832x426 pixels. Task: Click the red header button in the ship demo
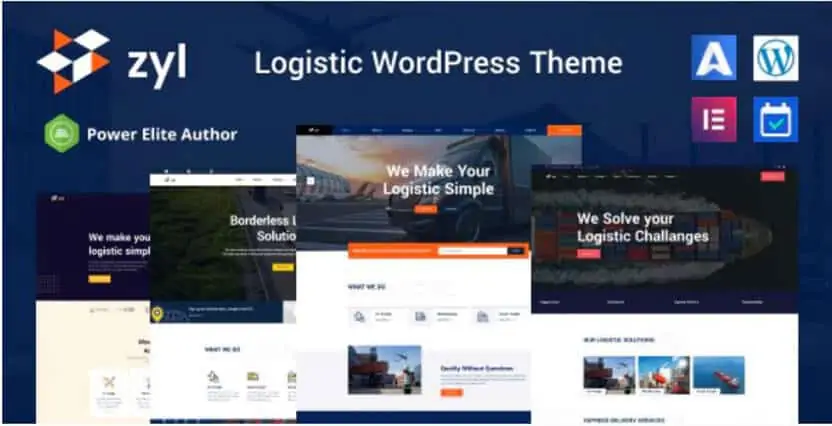[773, 176]
